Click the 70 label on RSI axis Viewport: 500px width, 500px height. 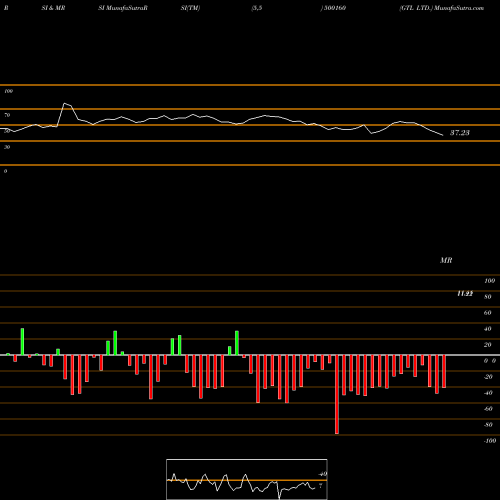pyautogui.click(x=7, y=115)
